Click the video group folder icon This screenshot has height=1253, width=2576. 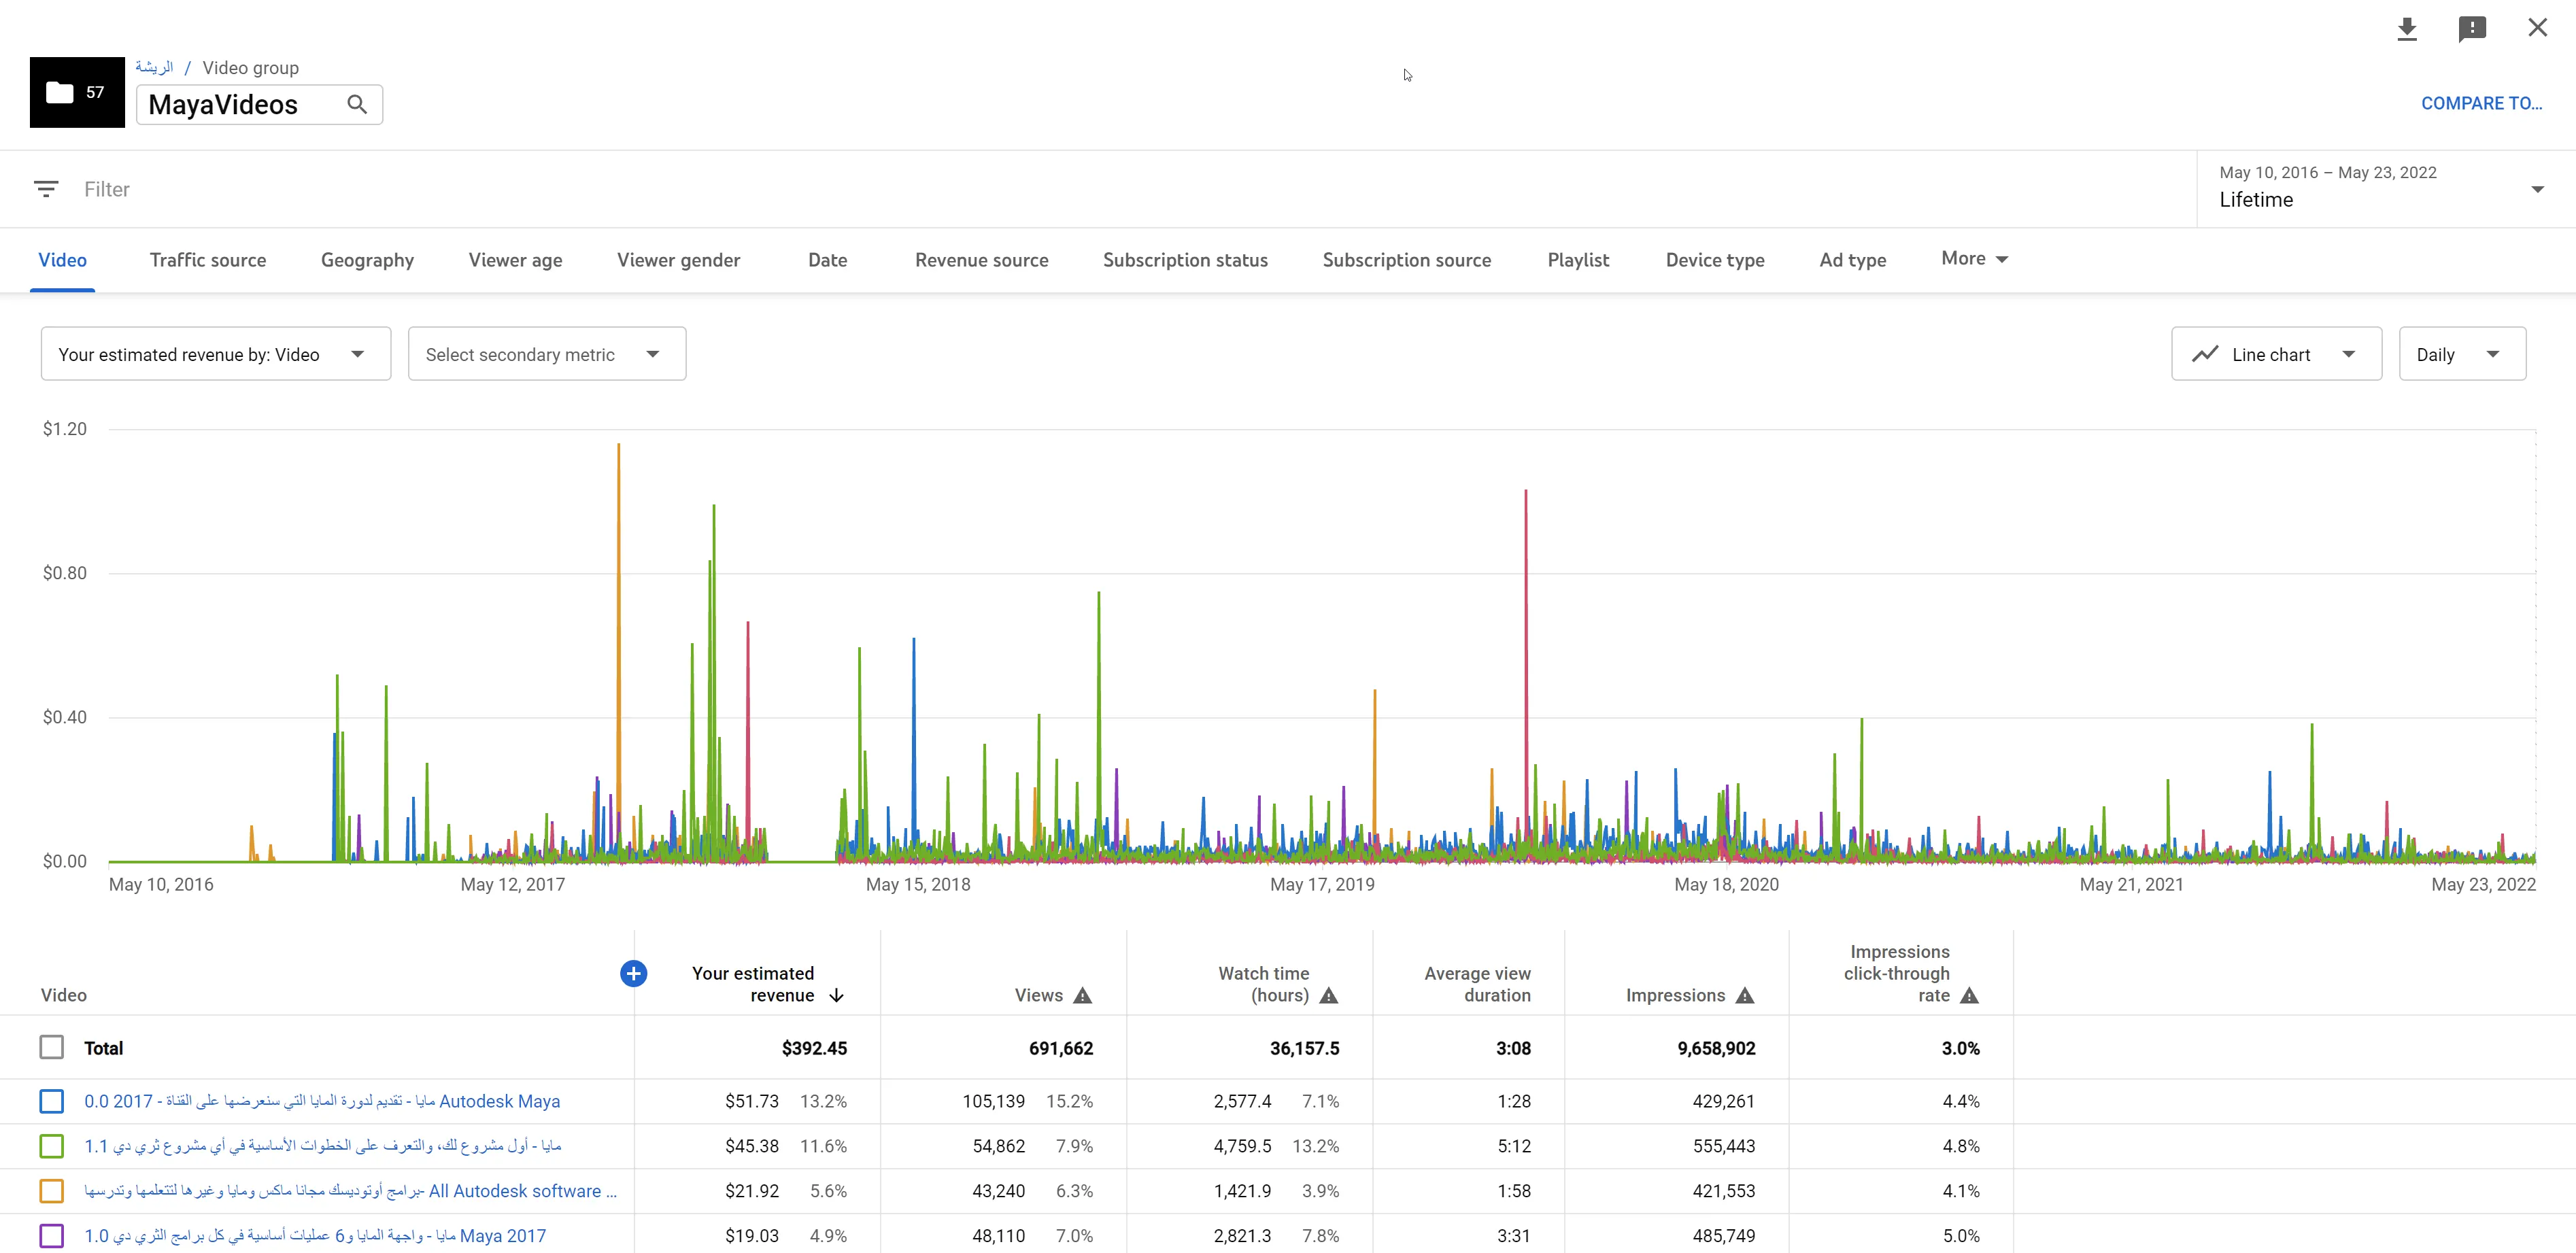pyautogui.click(x=60, y=92)
